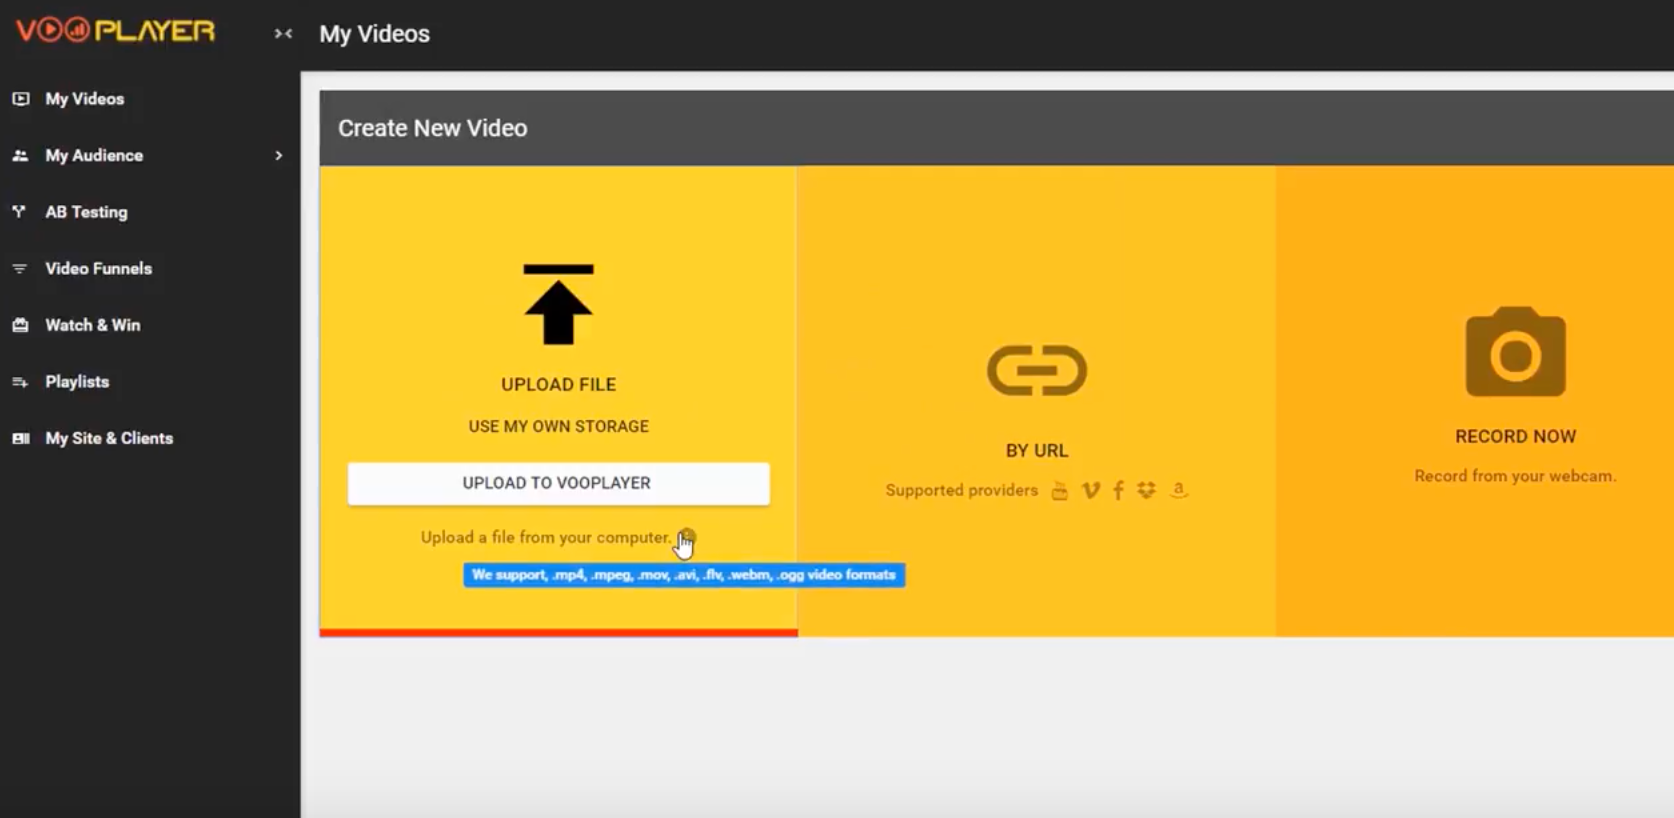Image resolution: width=1674 pixels, height=818 pixels.
Task: Expand the My Audience submenu chevron
Action: (x=279, y=155)
